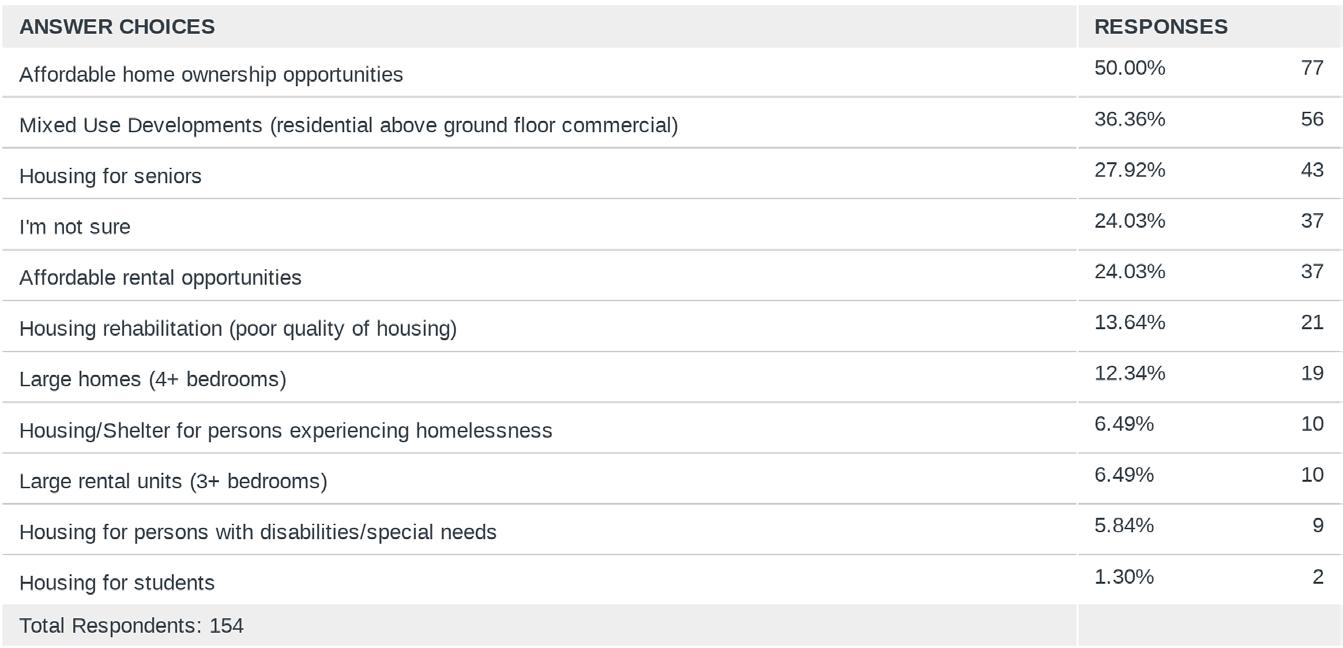Select Affordable home ownership opportunities row
Viewport: 1343px width, 648px height.
211,75
